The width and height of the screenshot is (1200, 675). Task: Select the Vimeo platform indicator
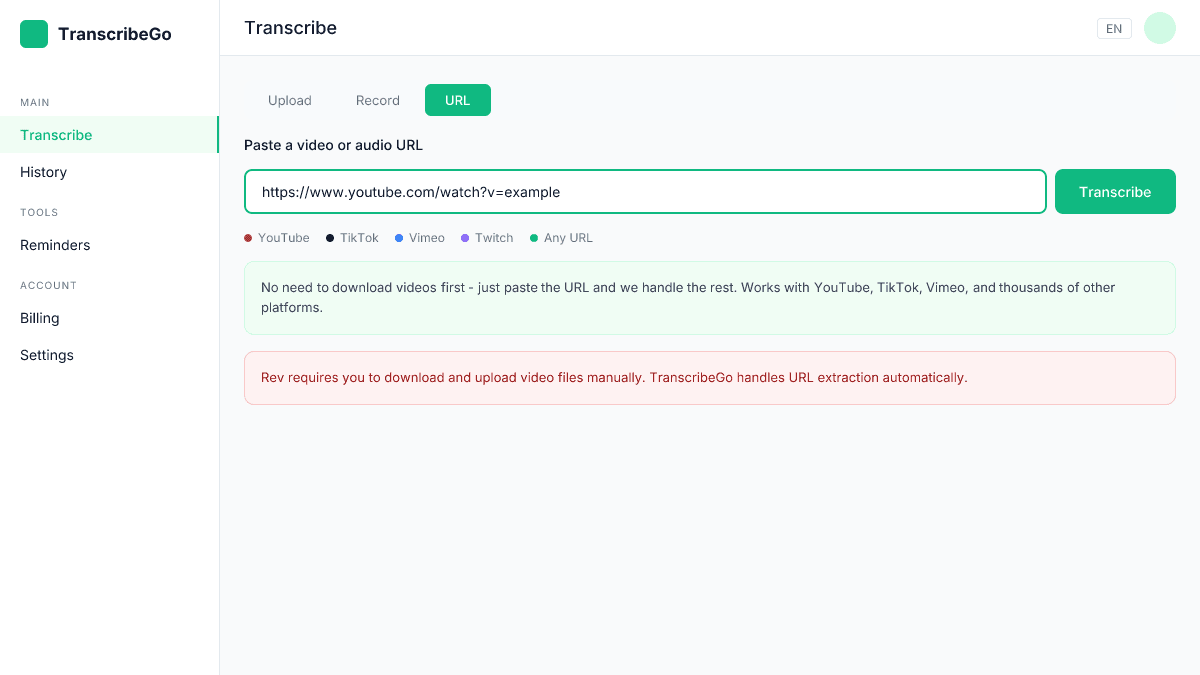coord(419,238)
